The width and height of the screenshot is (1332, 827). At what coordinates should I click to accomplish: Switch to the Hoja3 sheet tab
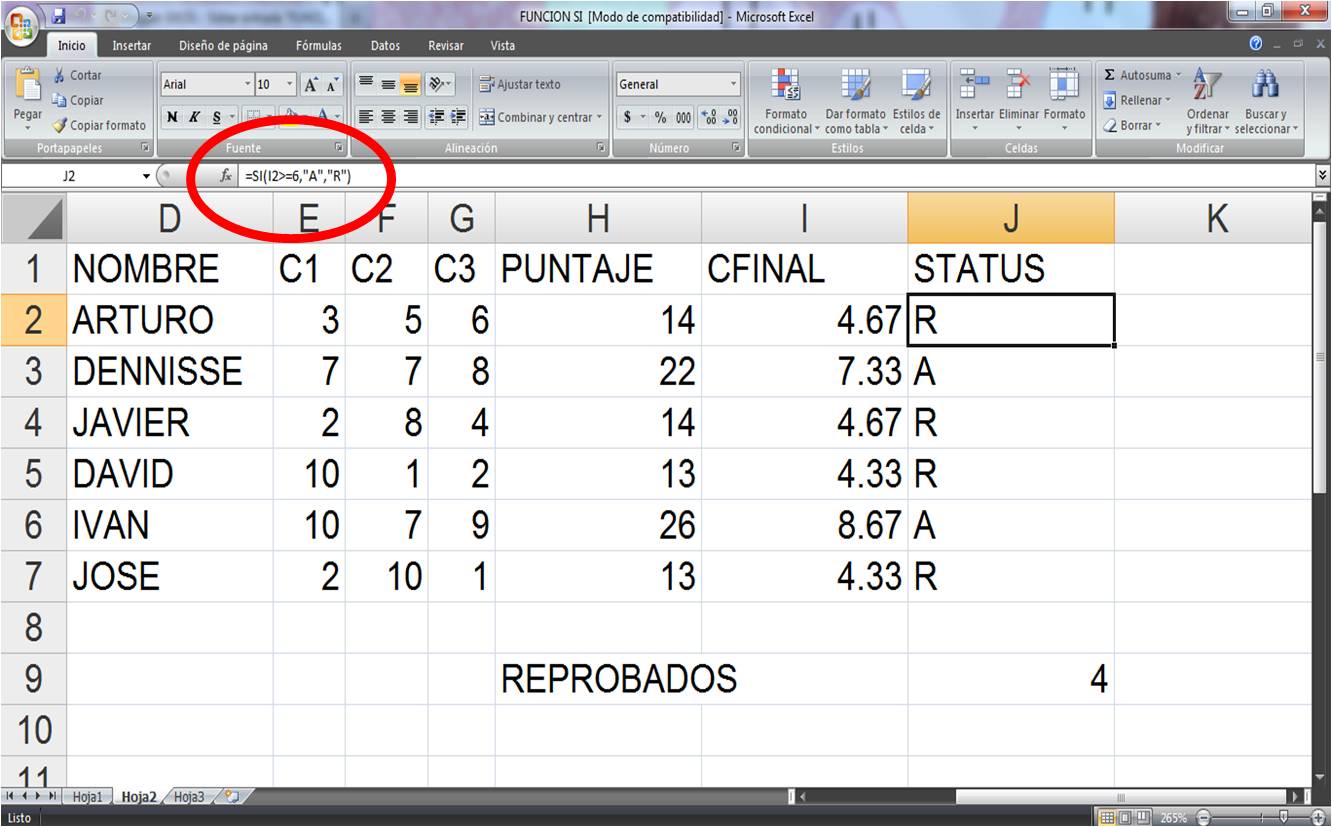click(x=188, y=797)
